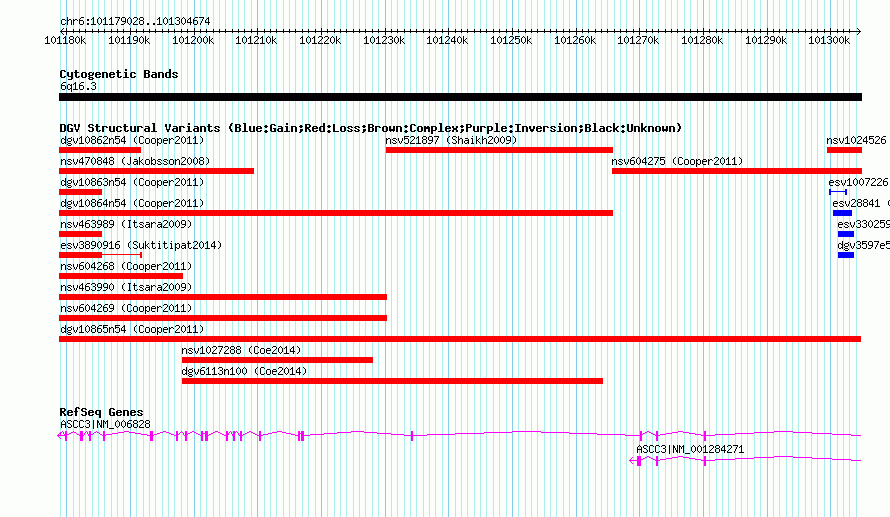Click the 101180k ruler tick label
This screenshot has height=517, width=890.
click(65, 40)
